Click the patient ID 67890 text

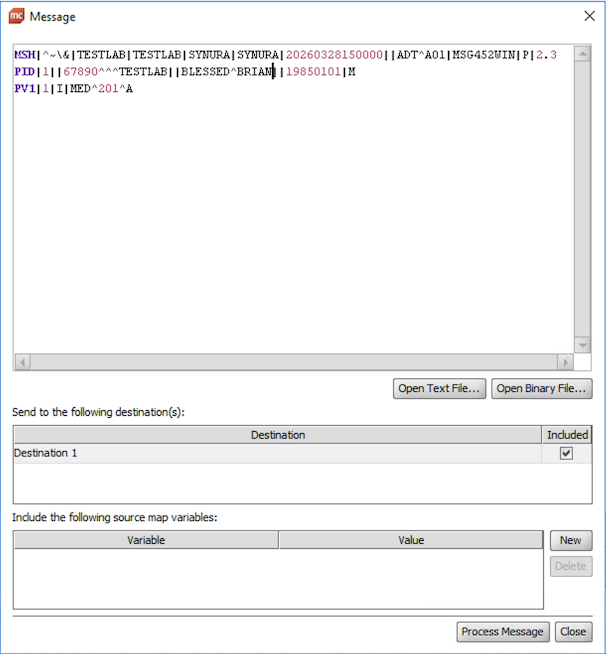[80, 72]
